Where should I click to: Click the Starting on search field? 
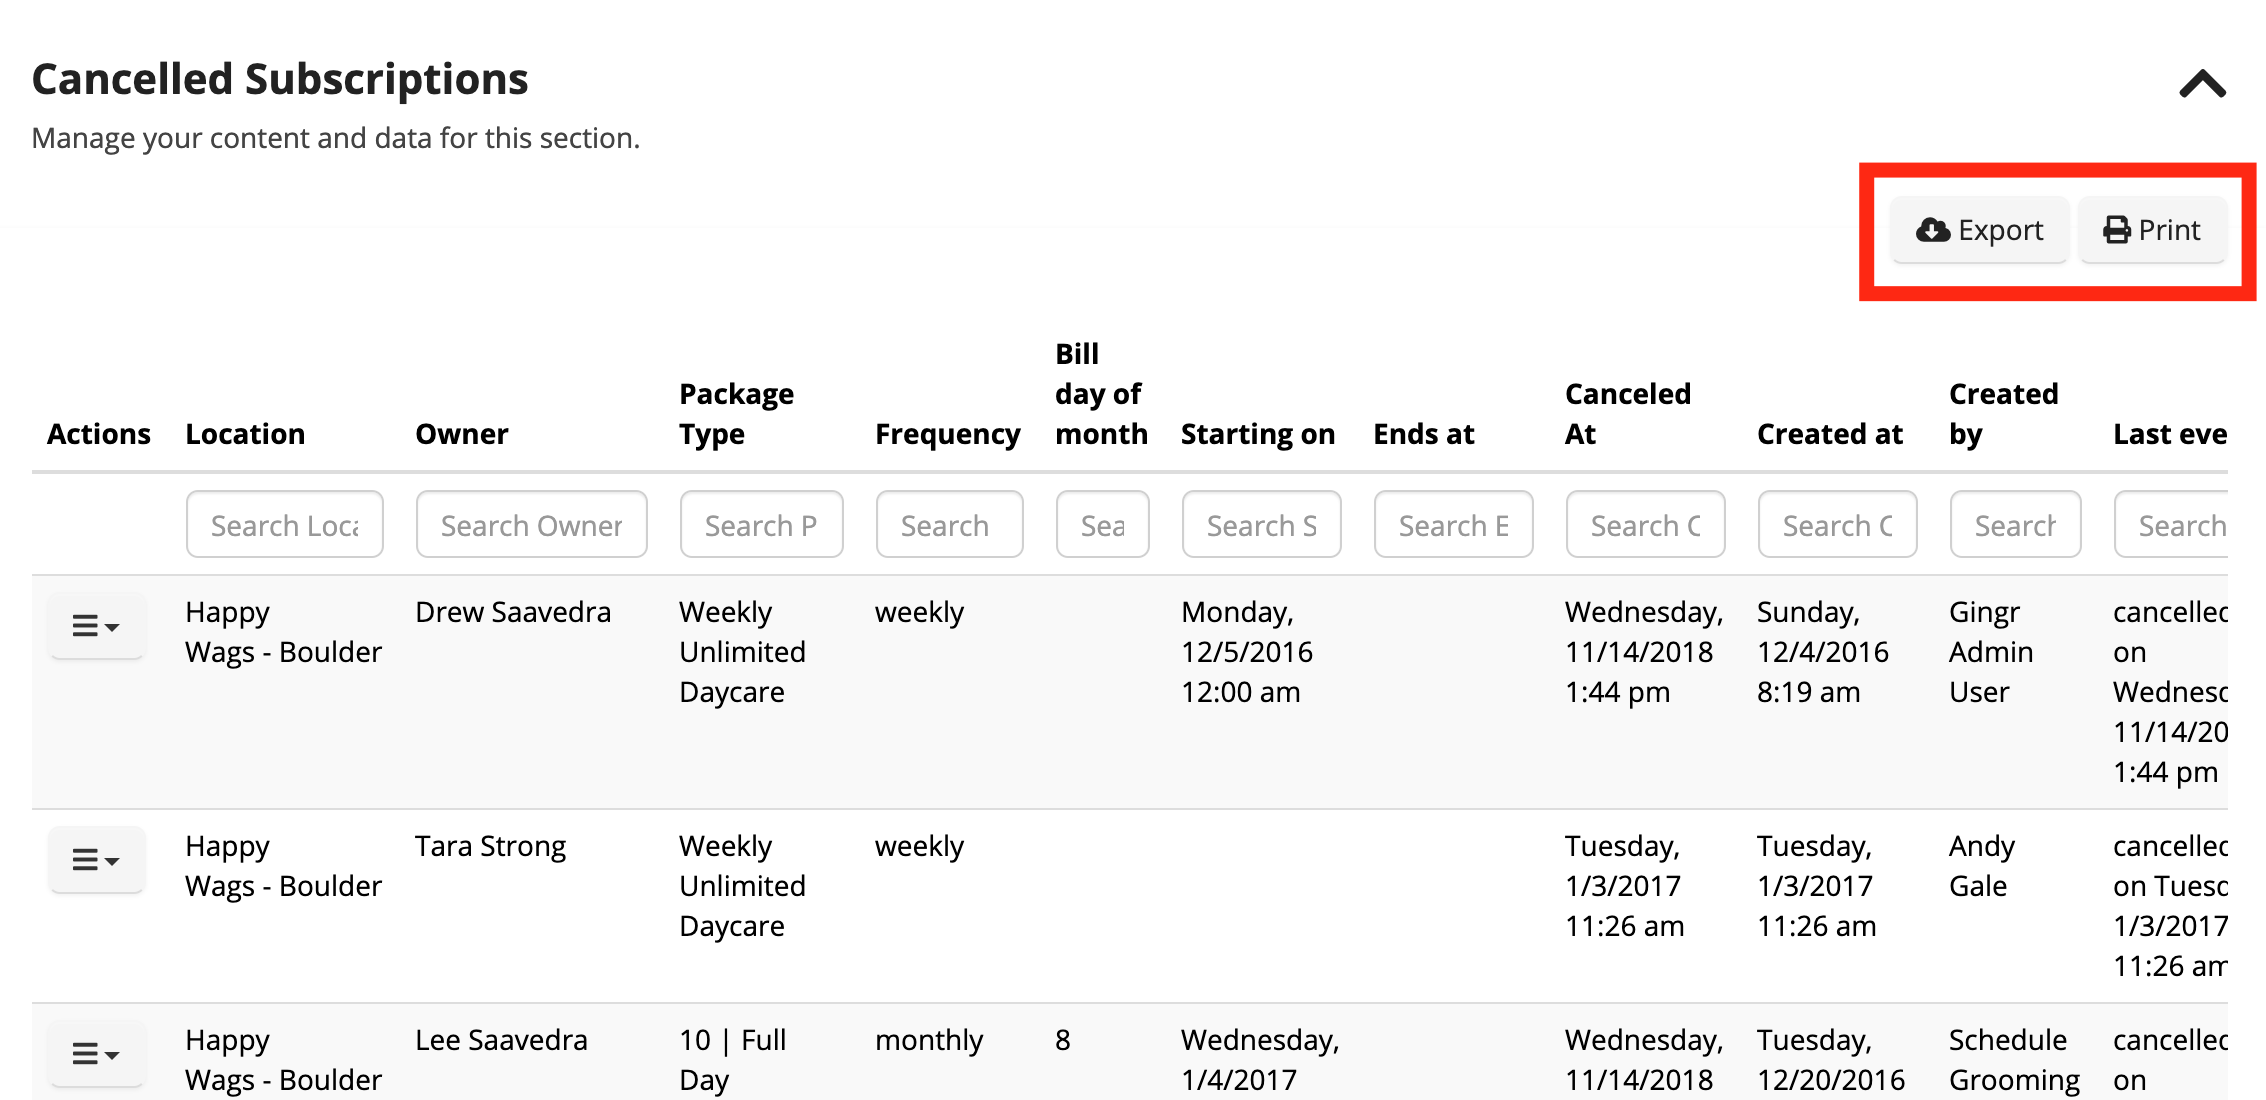point(1261,524)
